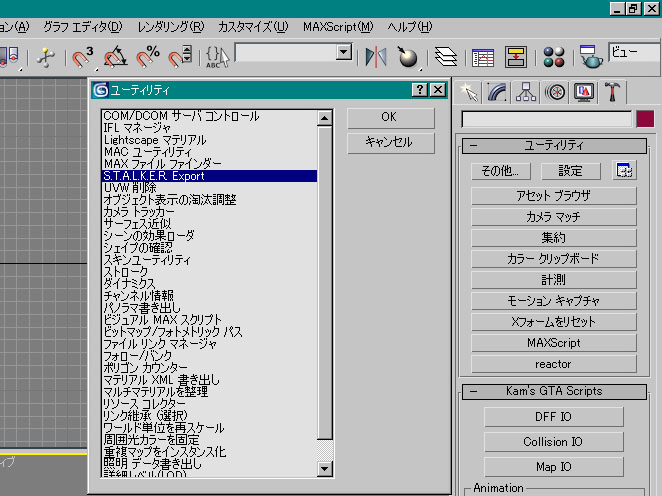Click the 集約 button
Viewport: 662px width, 496px height.
tap(553, 238)
